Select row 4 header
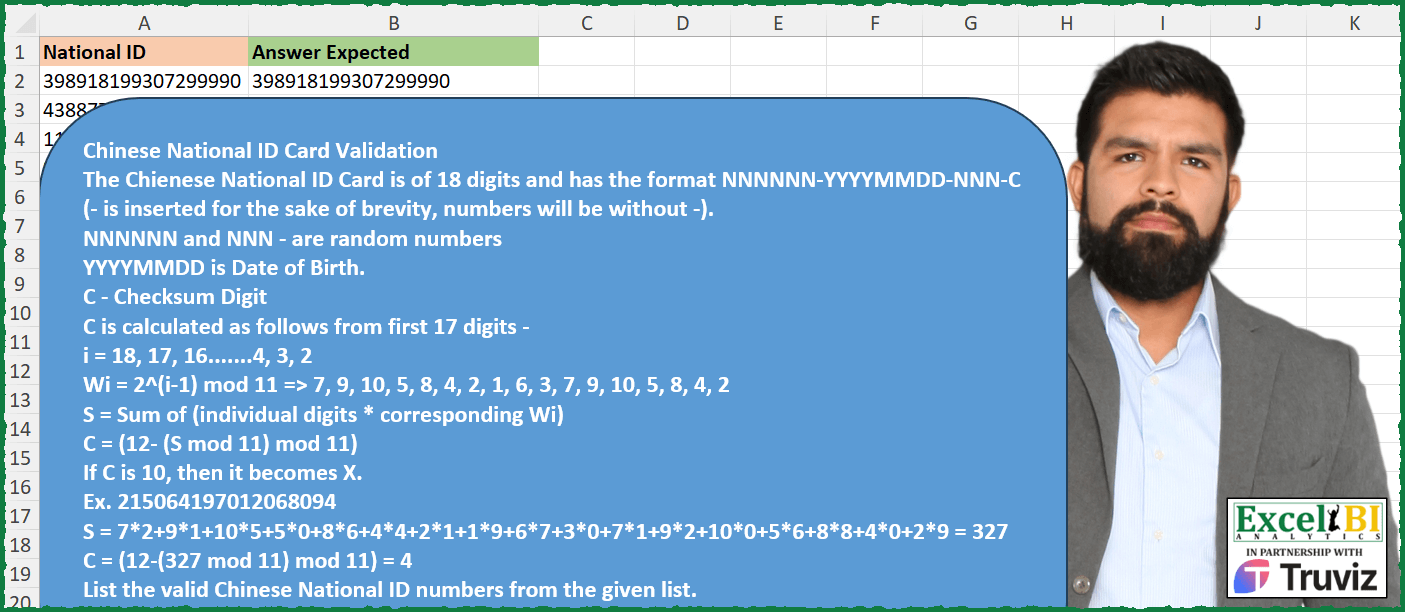 click(22, 138)
